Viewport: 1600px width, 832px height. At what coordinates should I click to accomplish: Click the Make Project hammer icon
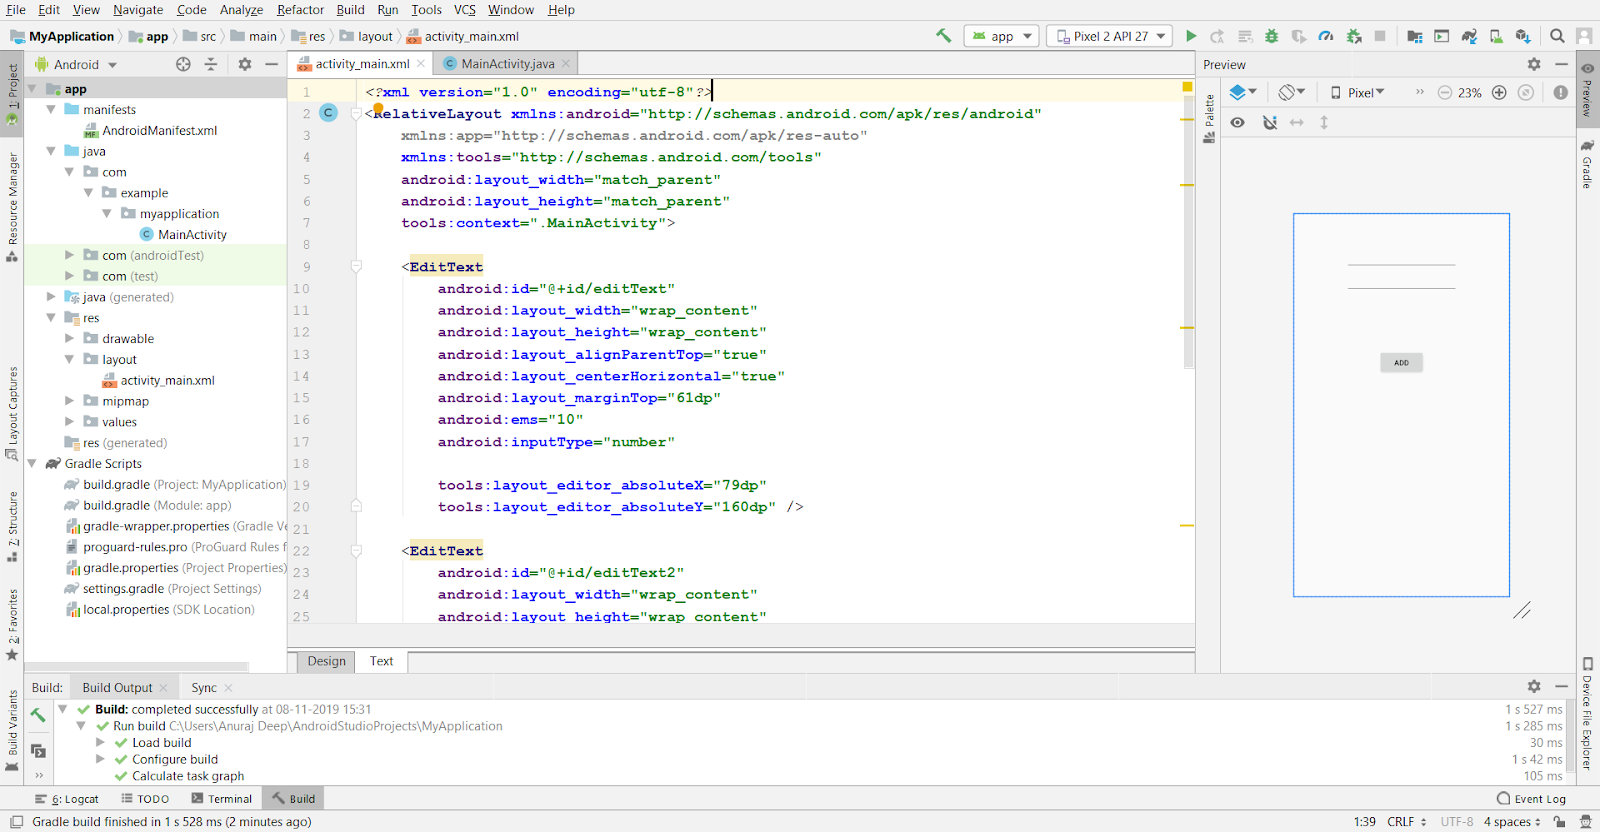[x=943, y=36]
